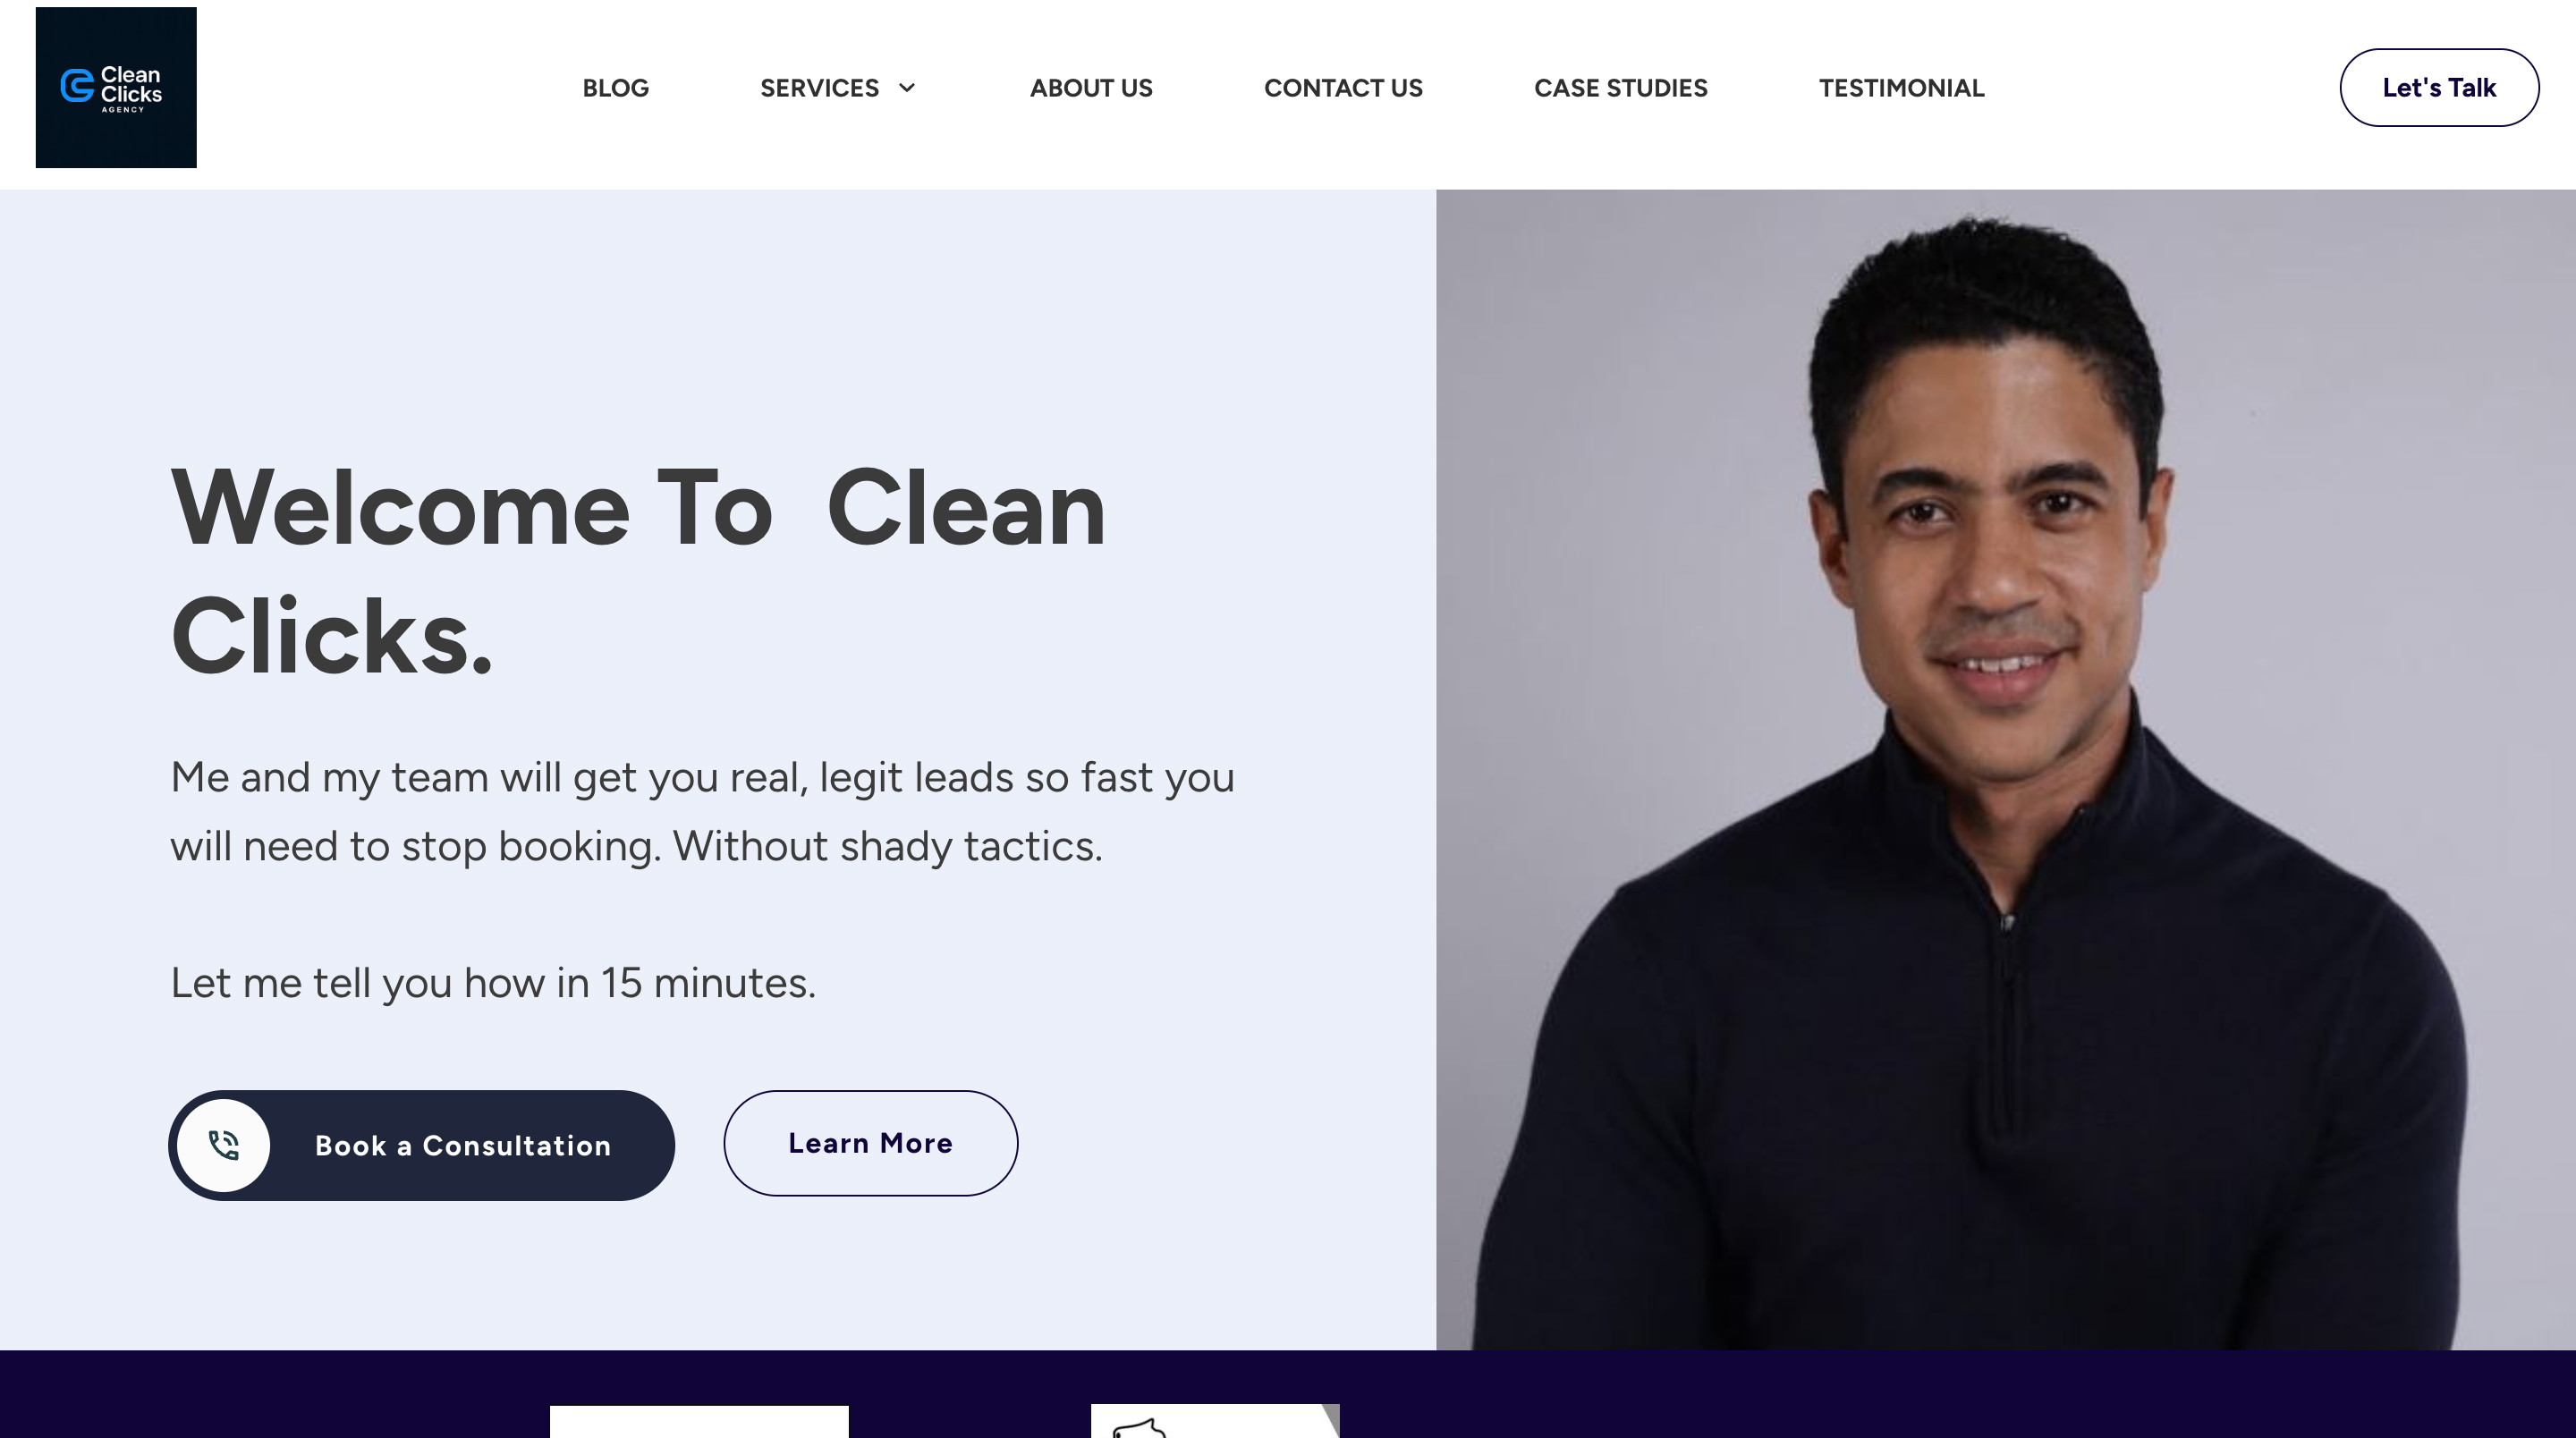Go to the Blog page
Screen dimensions: 2576x1438
(x=615, y=88)
